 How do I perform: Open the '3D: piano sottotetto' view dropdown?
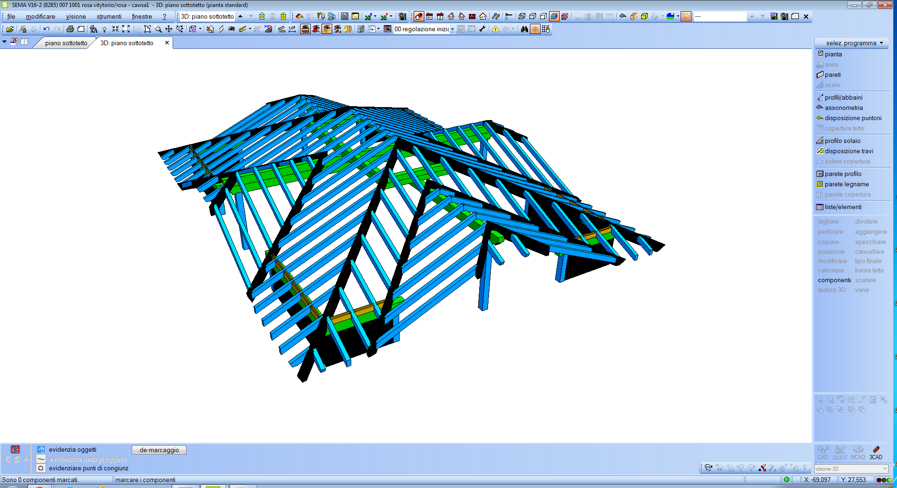(240, 17)
